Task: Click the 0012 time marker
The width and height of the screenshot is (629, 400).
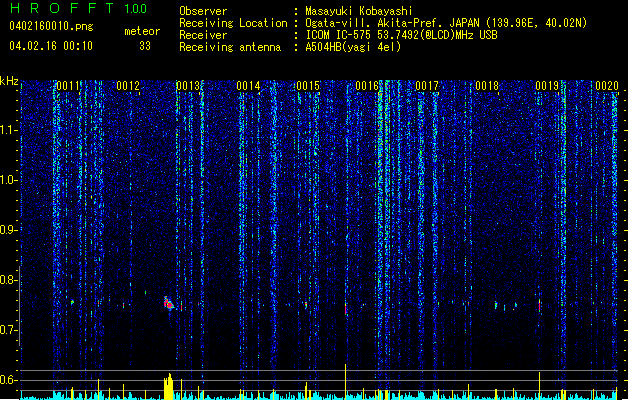Action: tap(128, 86)
